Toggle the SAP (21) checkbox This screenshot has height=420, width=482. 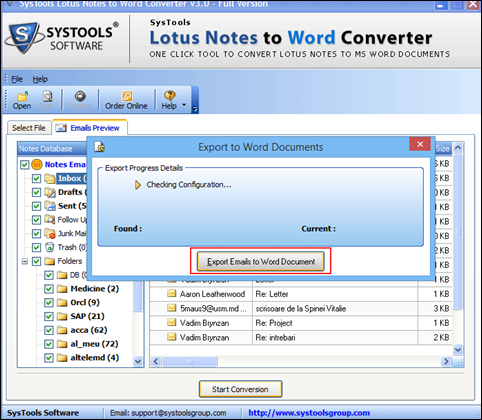point(49,316)
